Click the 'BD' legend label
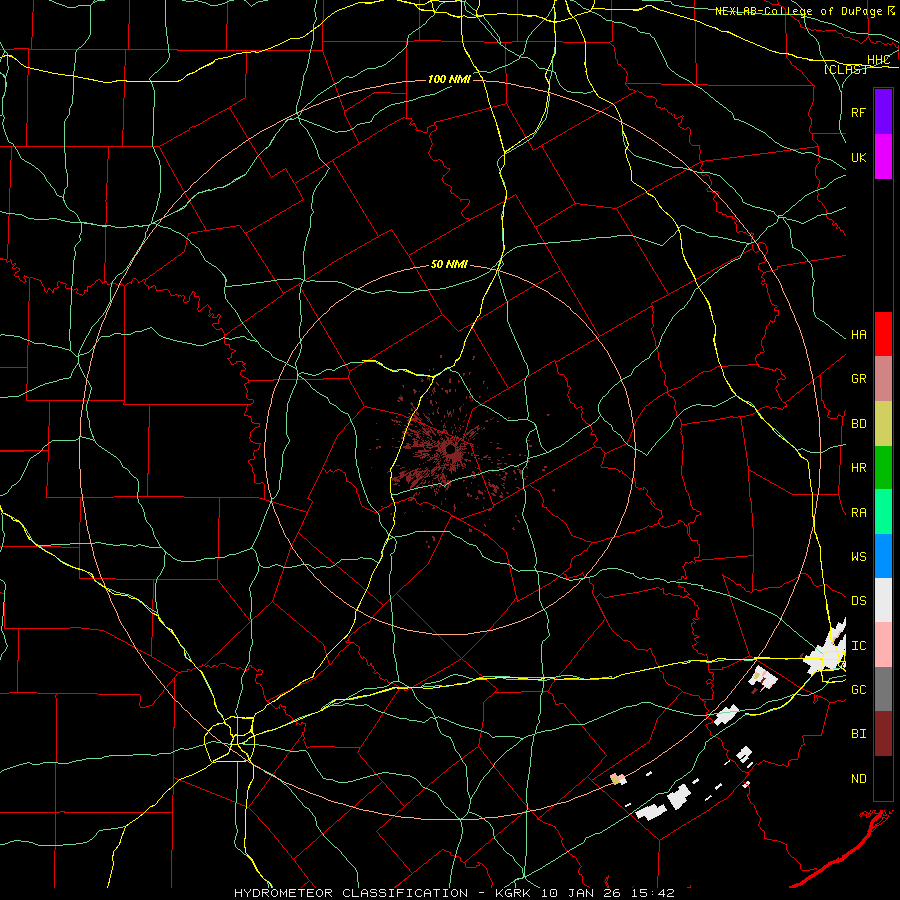 858,424
